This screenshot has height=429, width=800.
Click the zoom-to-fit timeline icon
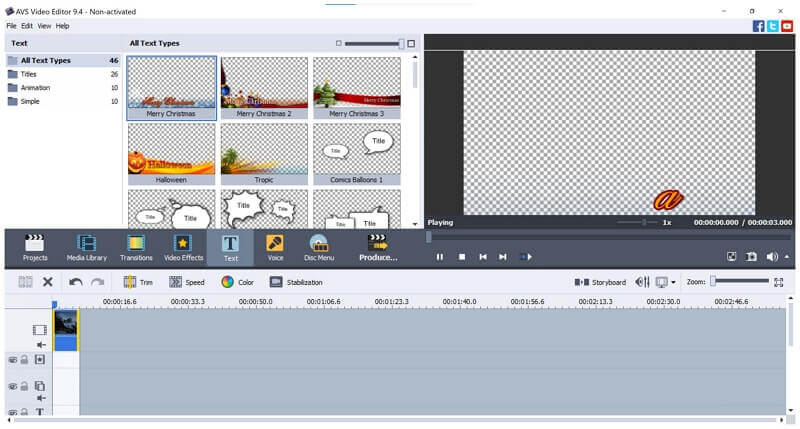(779, 282)
